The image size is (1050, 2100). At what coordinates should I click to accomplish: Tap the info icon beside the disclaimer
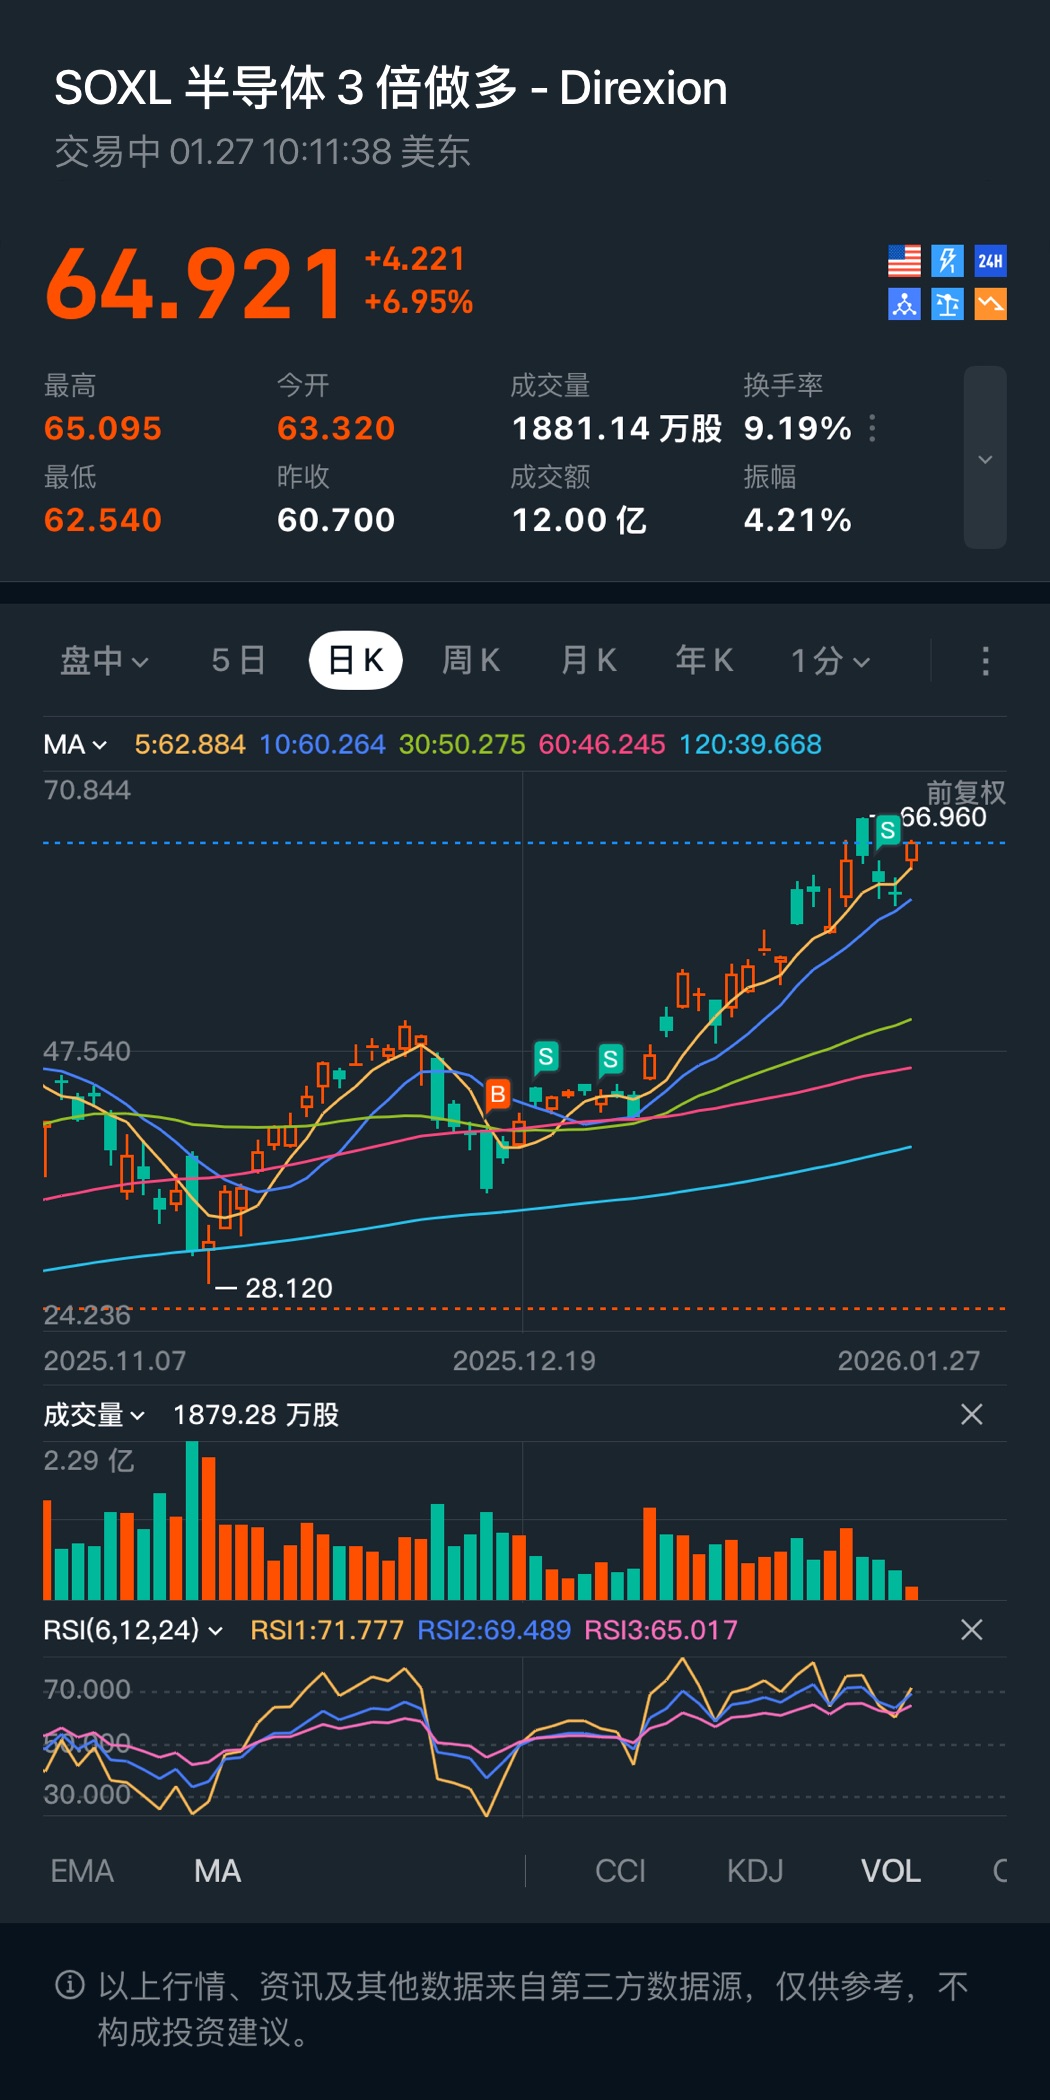click(x=70, y=1985)
